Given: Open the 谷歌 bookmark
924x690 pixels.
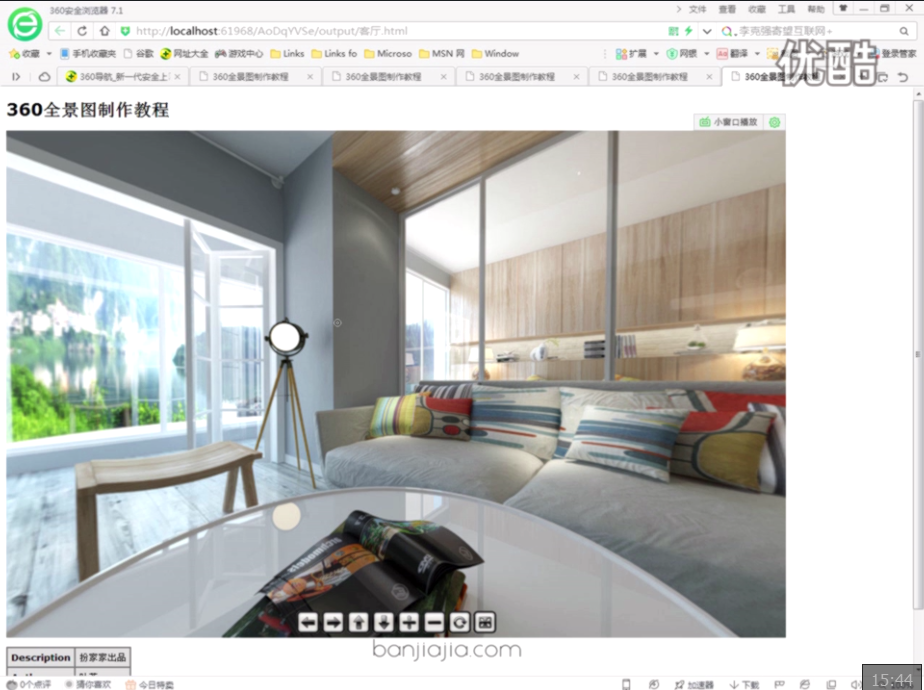Looking at the screenshot, I should (139, 54).
